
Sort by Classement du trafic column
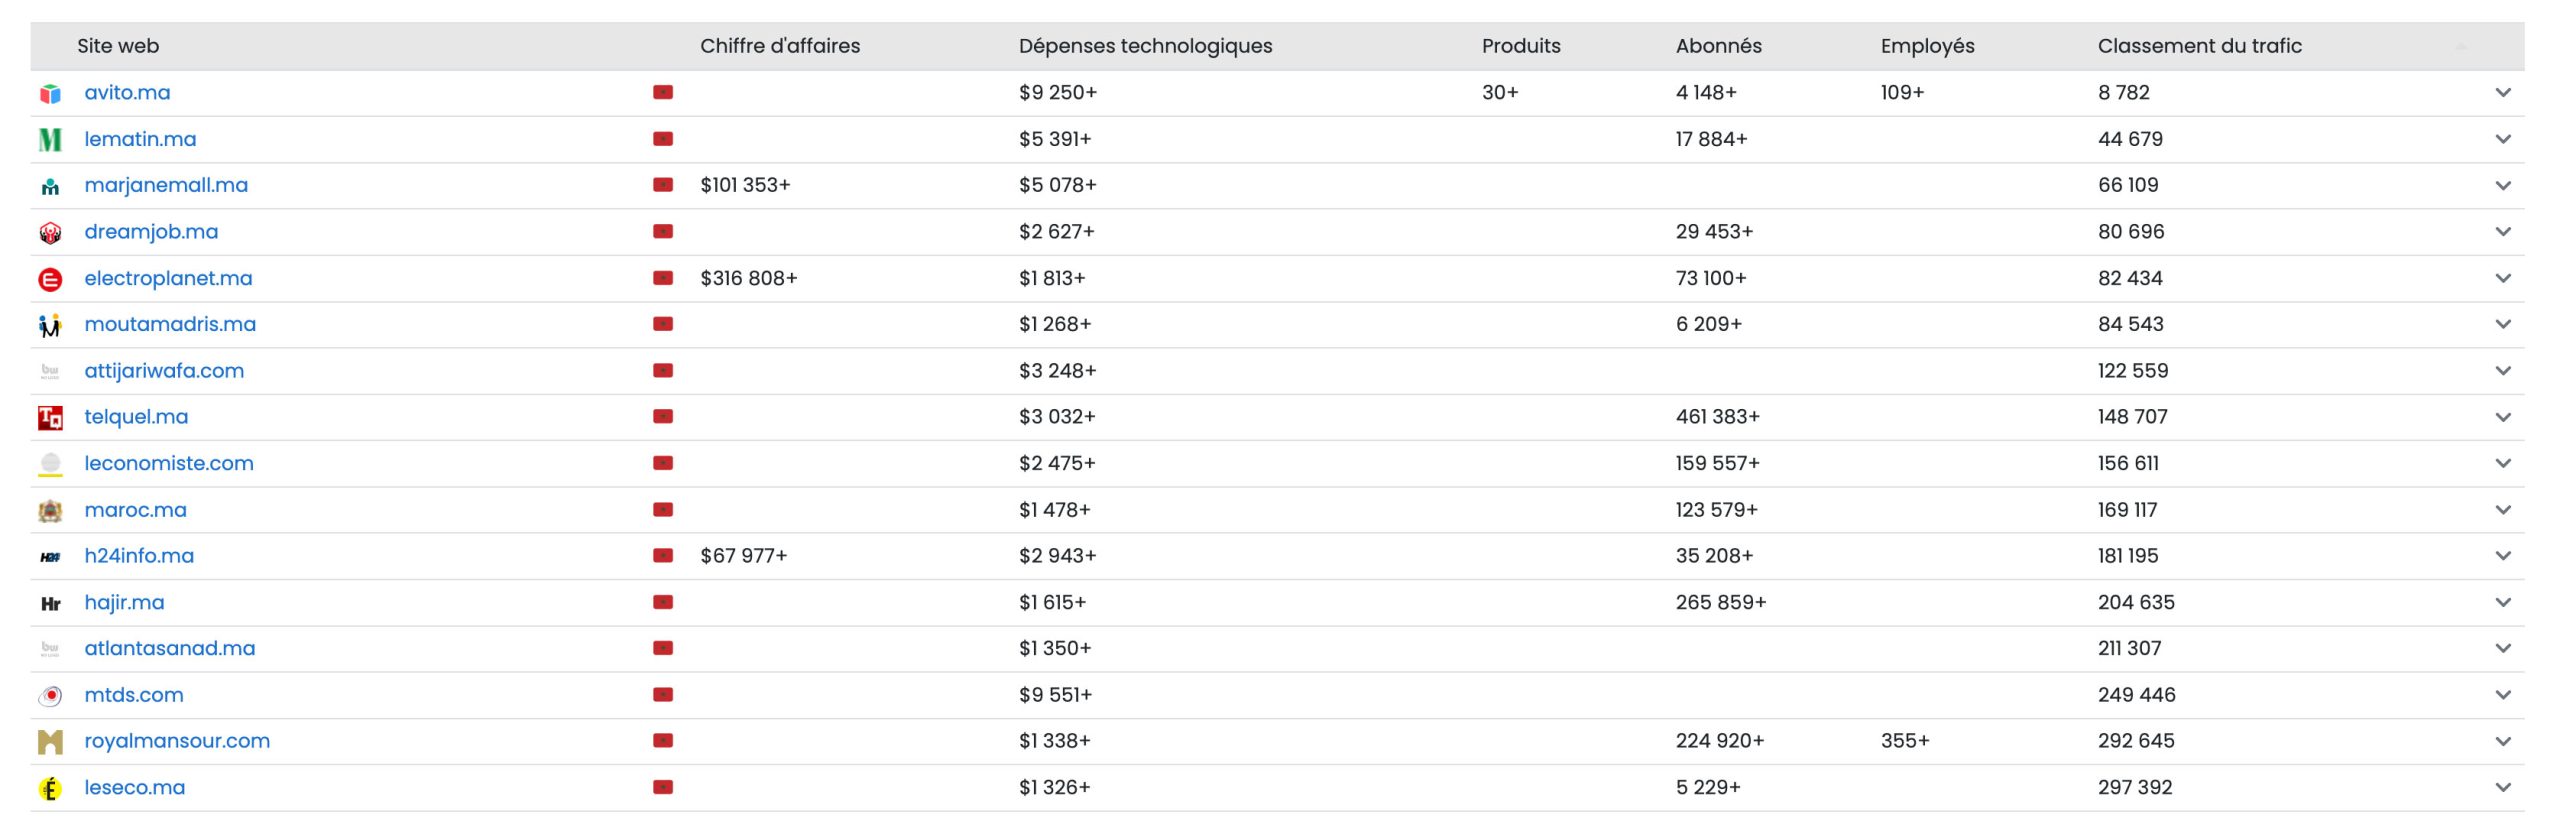[x=2198, y=46]
